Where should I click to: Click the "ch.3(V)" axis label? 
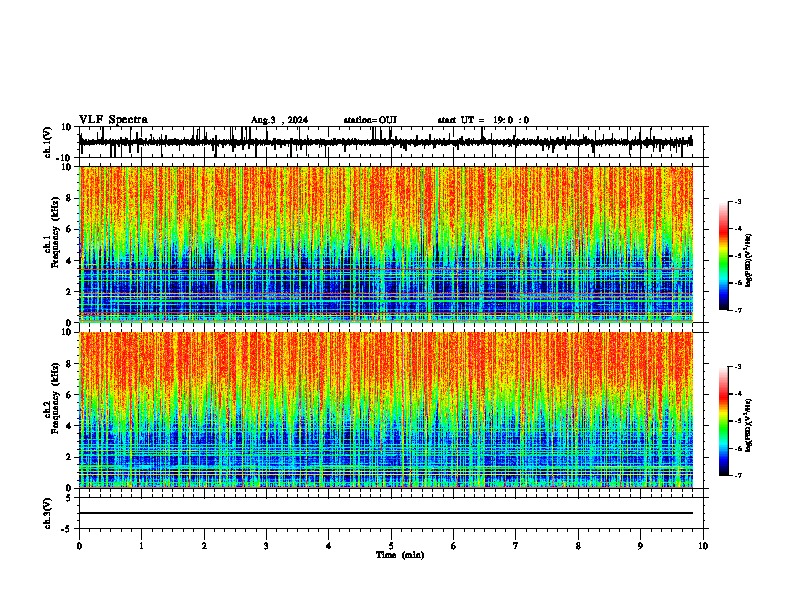[47, 513]
